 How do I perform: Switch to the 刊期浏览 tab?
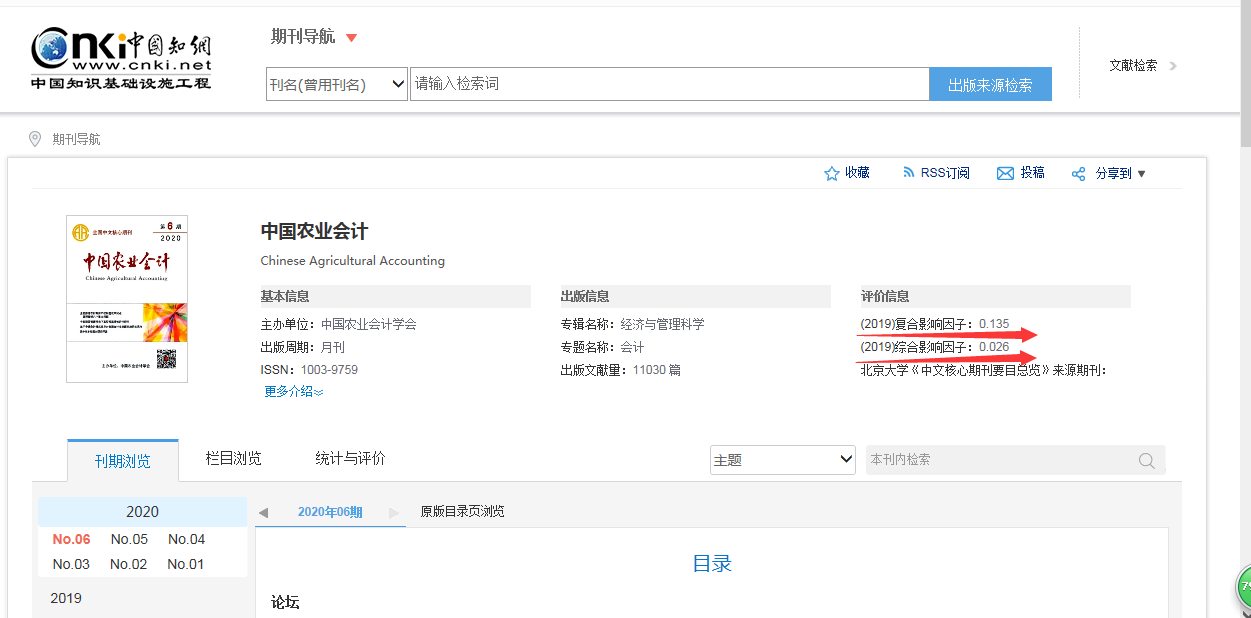click(x=123, y=461)
